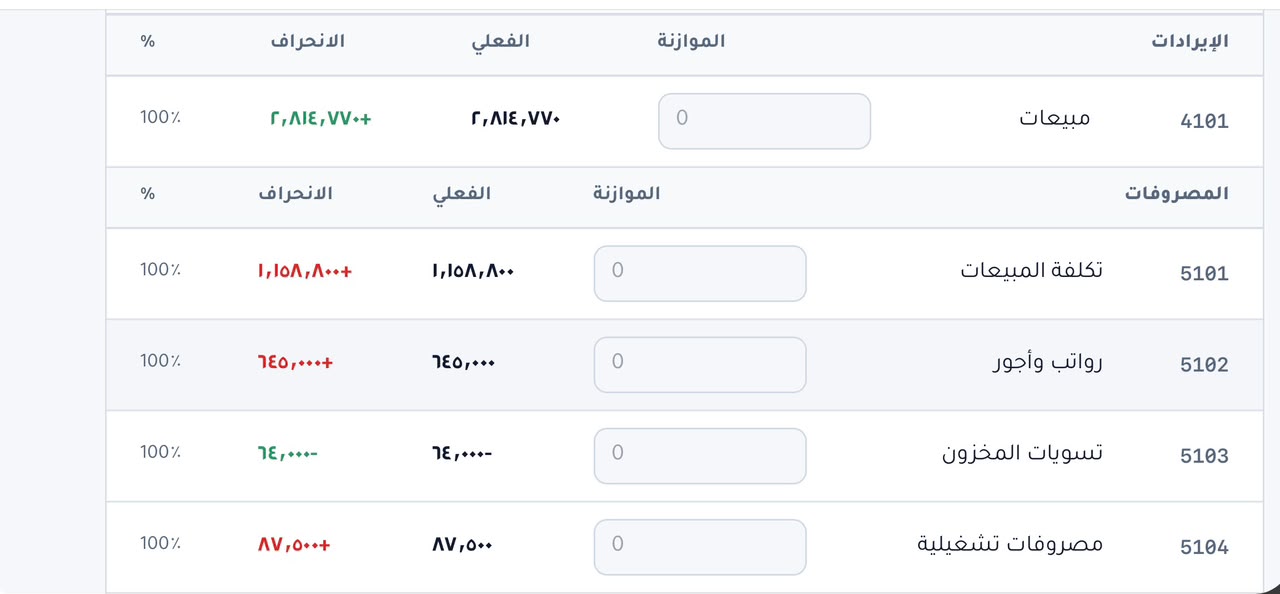Click the الانحراف column header under الإيرادات
1280x594 pixels.
(307, 41)
